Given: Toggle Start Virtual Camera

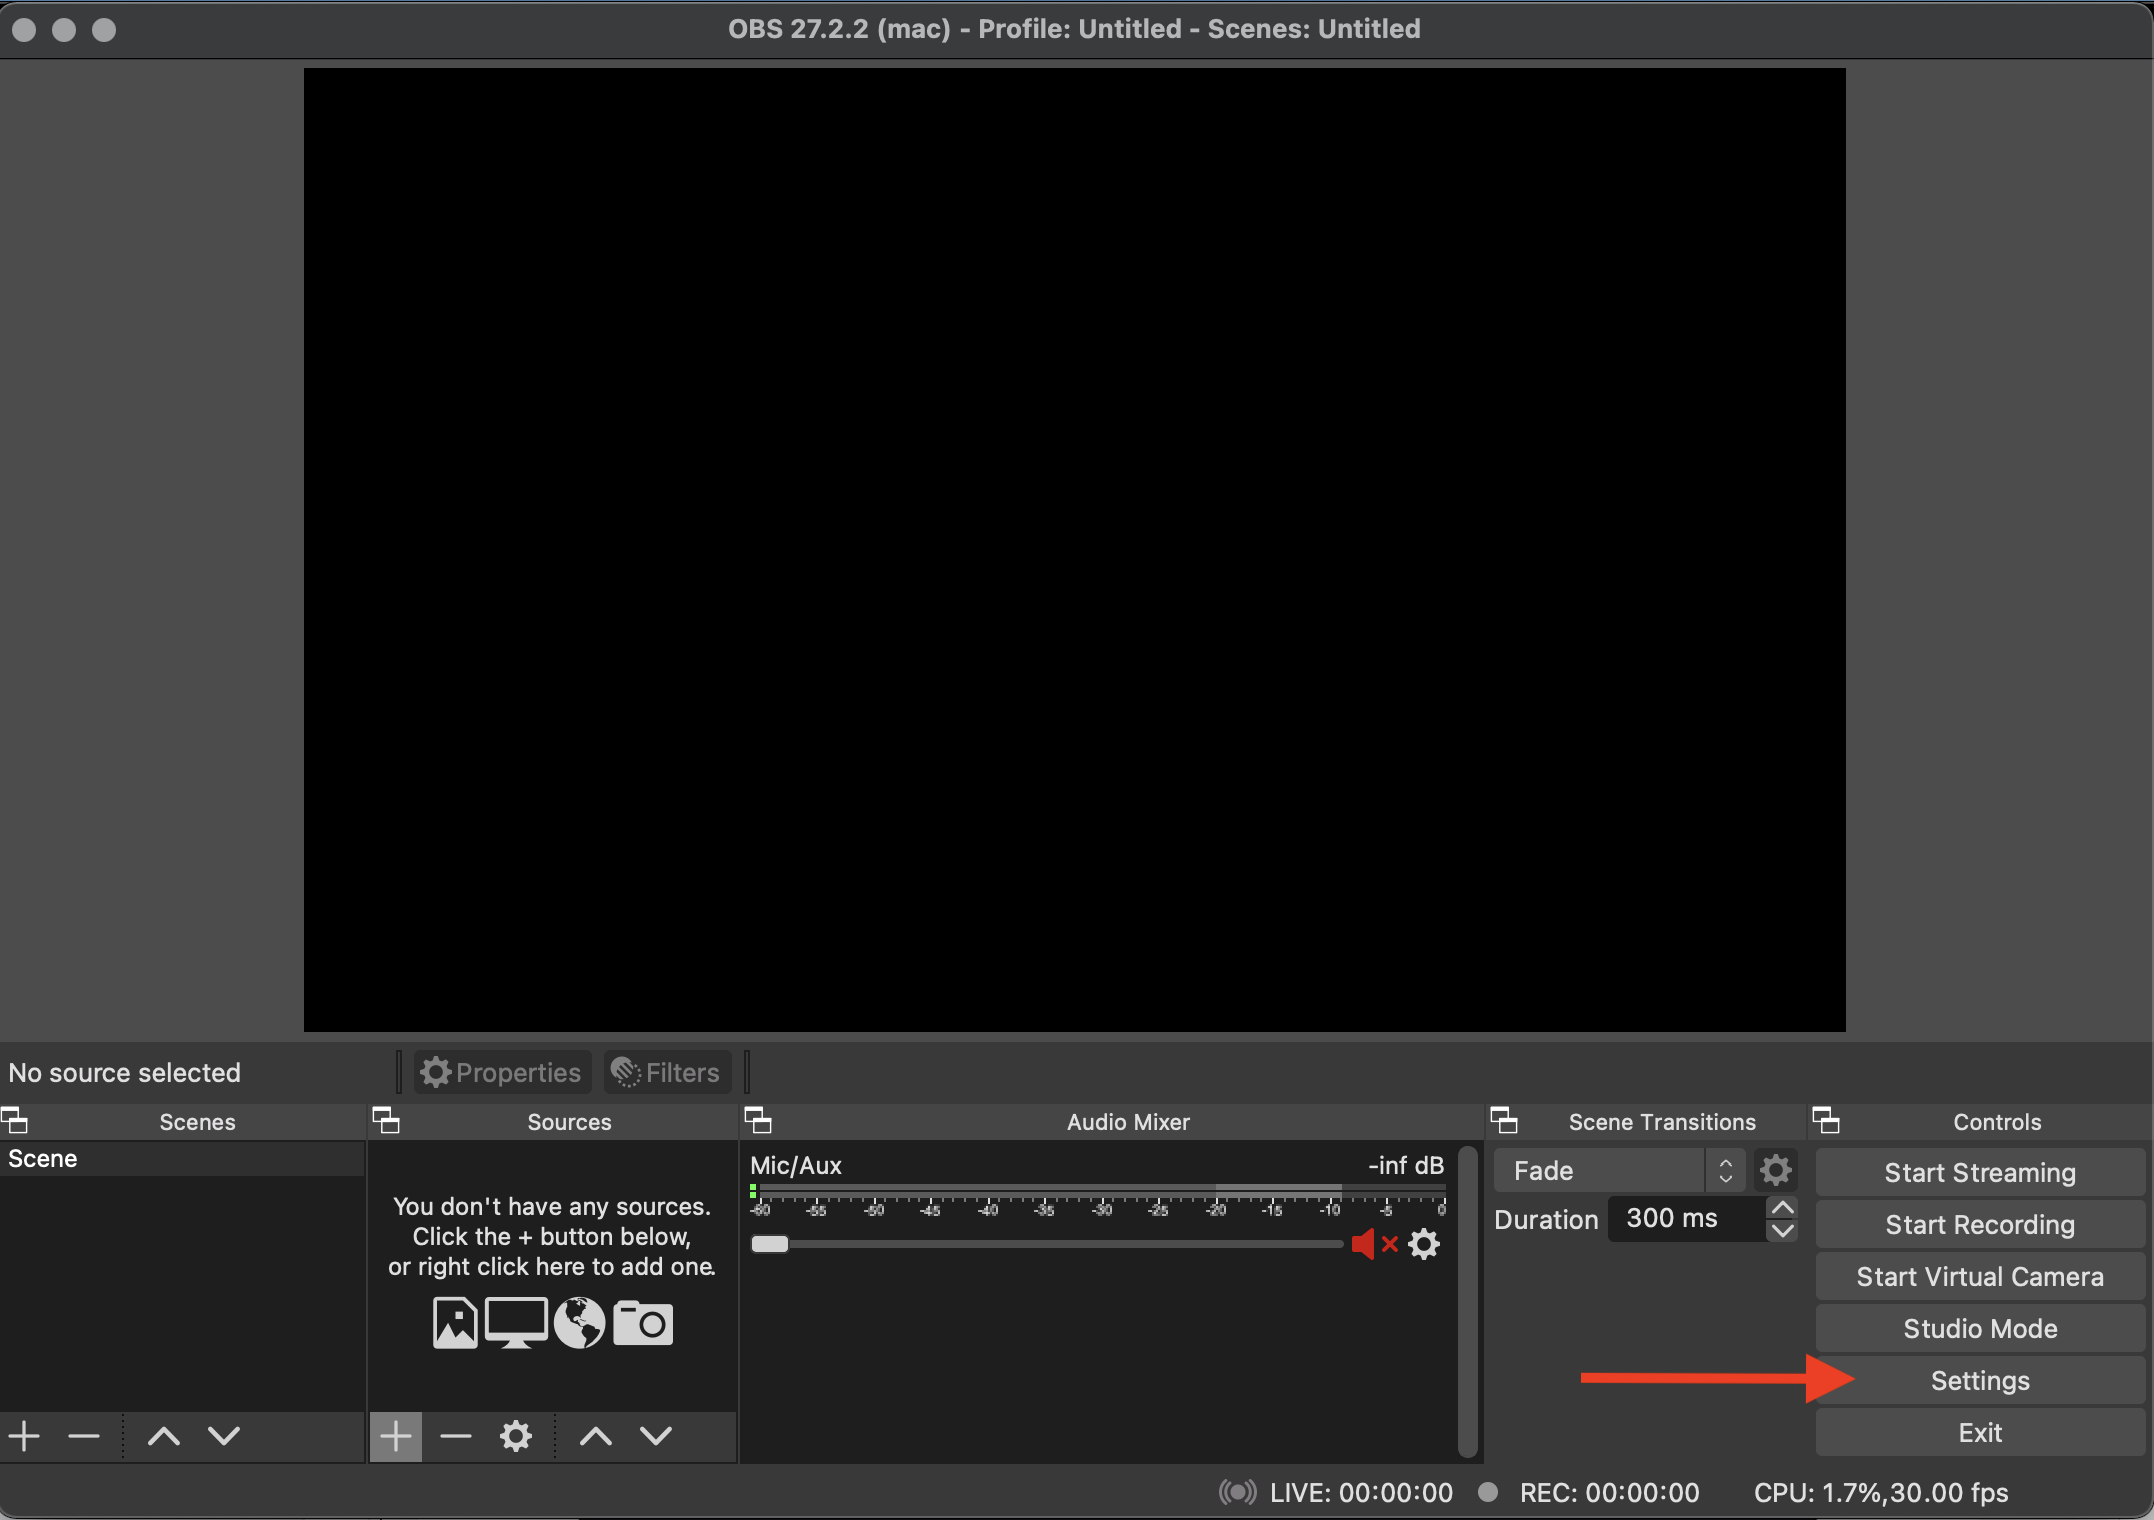Looking at the screenshot, I should point(1979,1277).
